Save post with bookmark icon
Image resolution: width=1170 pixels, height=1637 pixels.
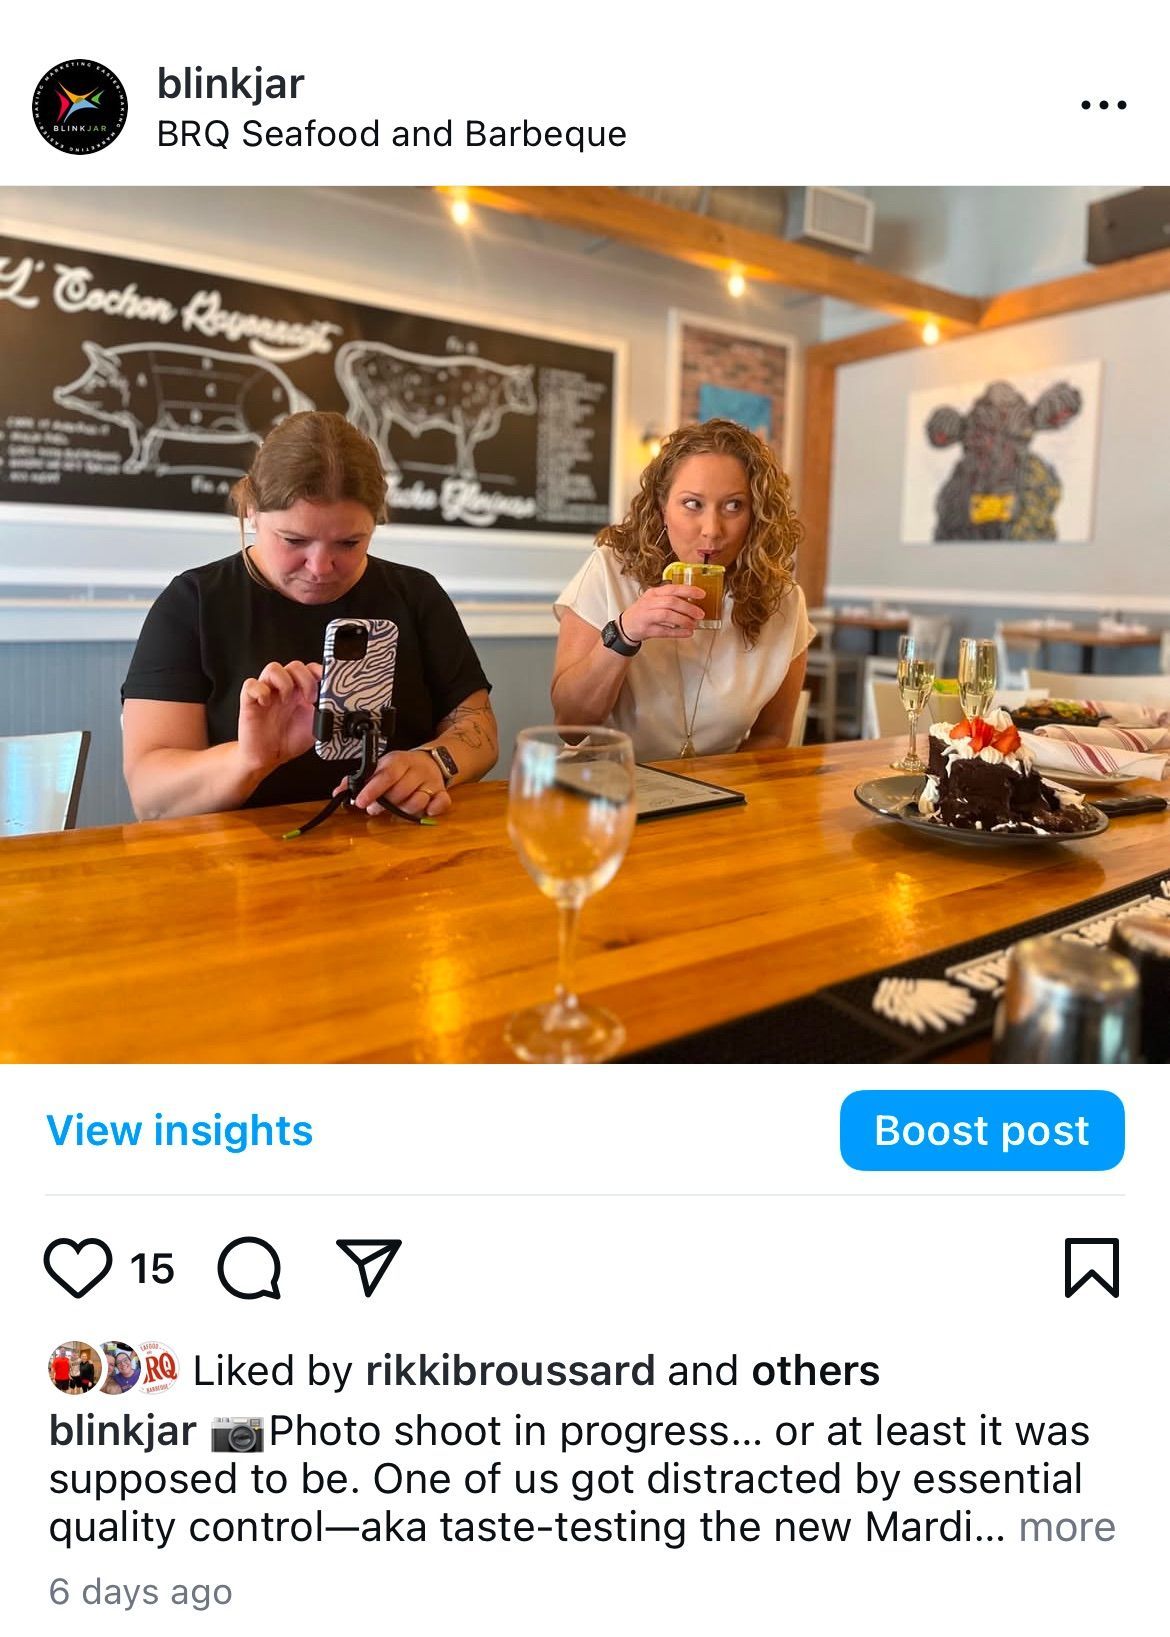coord(1092,1267)
